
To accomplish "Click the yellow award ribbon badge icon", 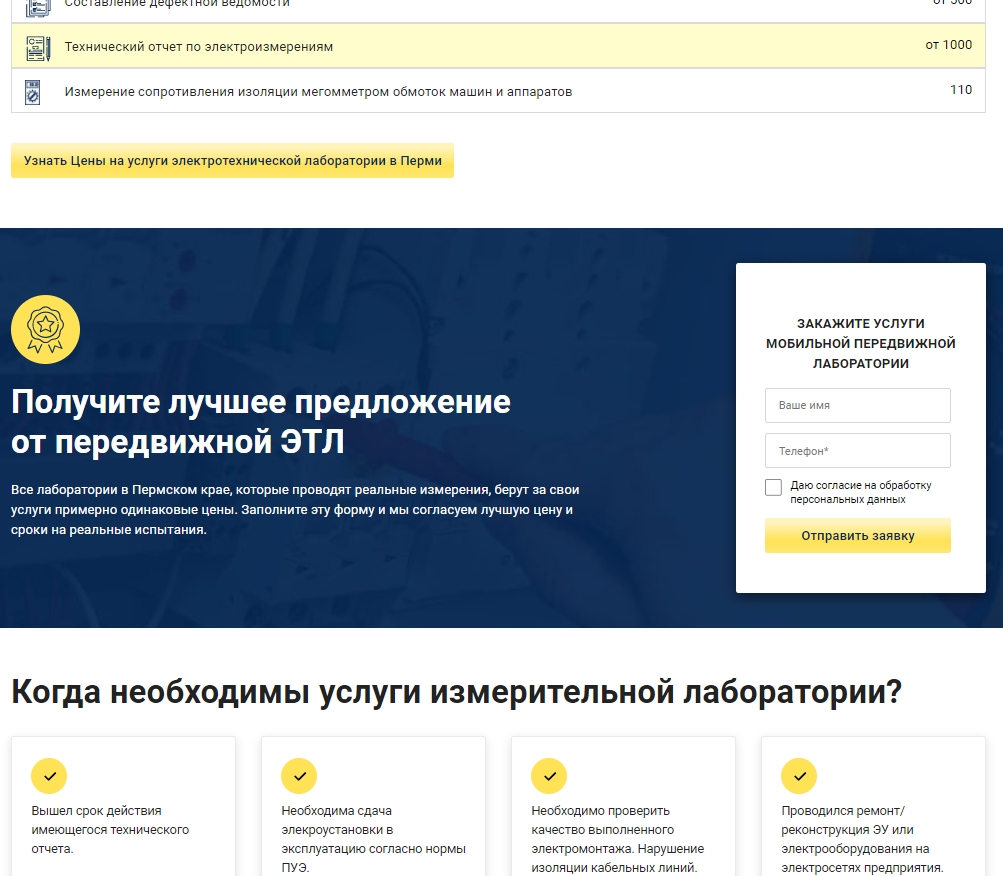I will [x=45, y=329].
